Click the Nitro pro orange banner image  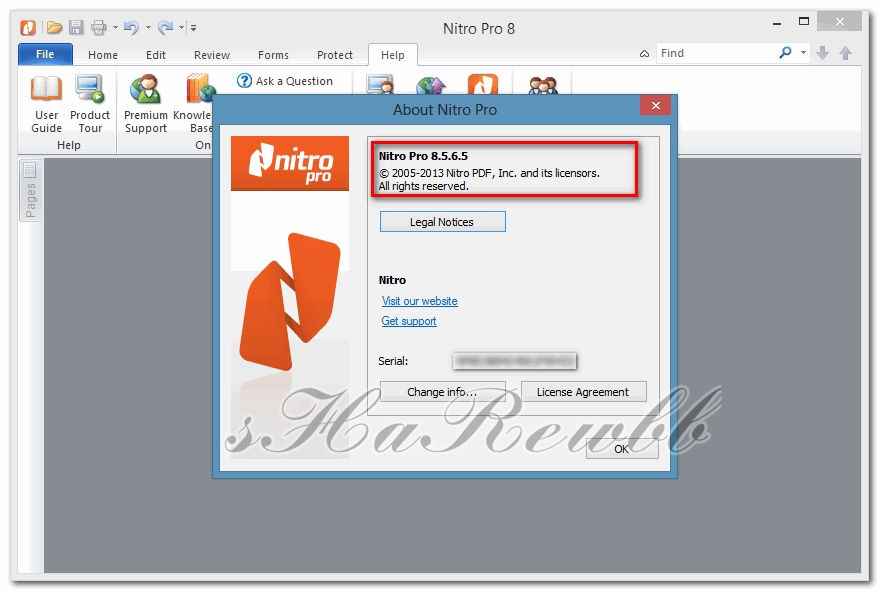(x=290, y=163)
